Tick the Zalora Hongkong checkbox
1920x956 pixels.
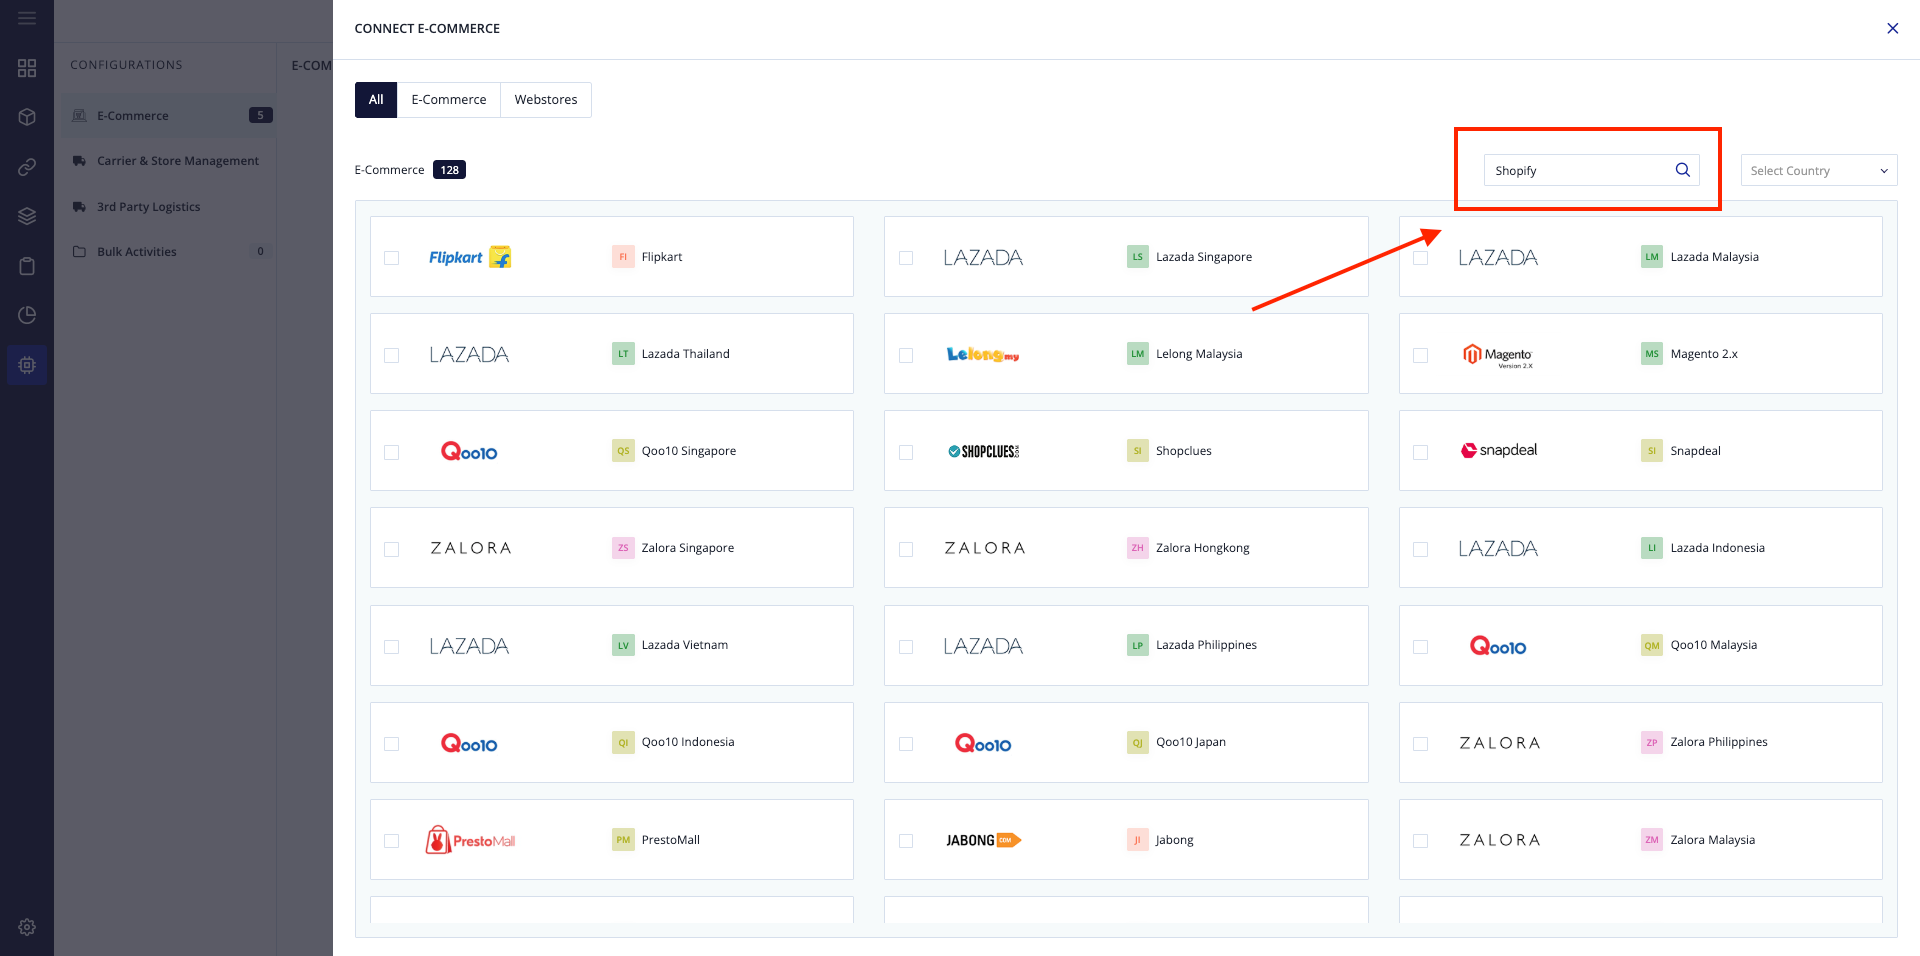(x=906, y=549)
